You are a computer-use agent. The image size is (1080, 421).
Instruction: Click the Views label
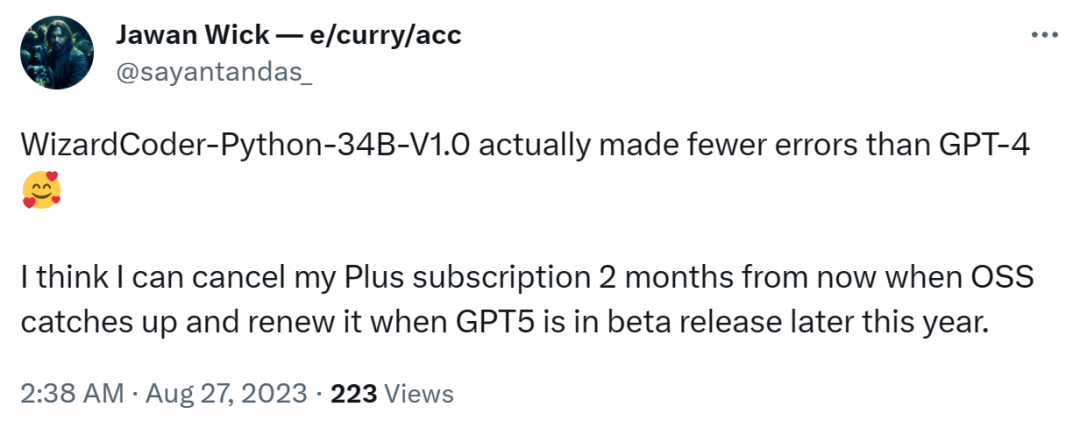(418, 394)
